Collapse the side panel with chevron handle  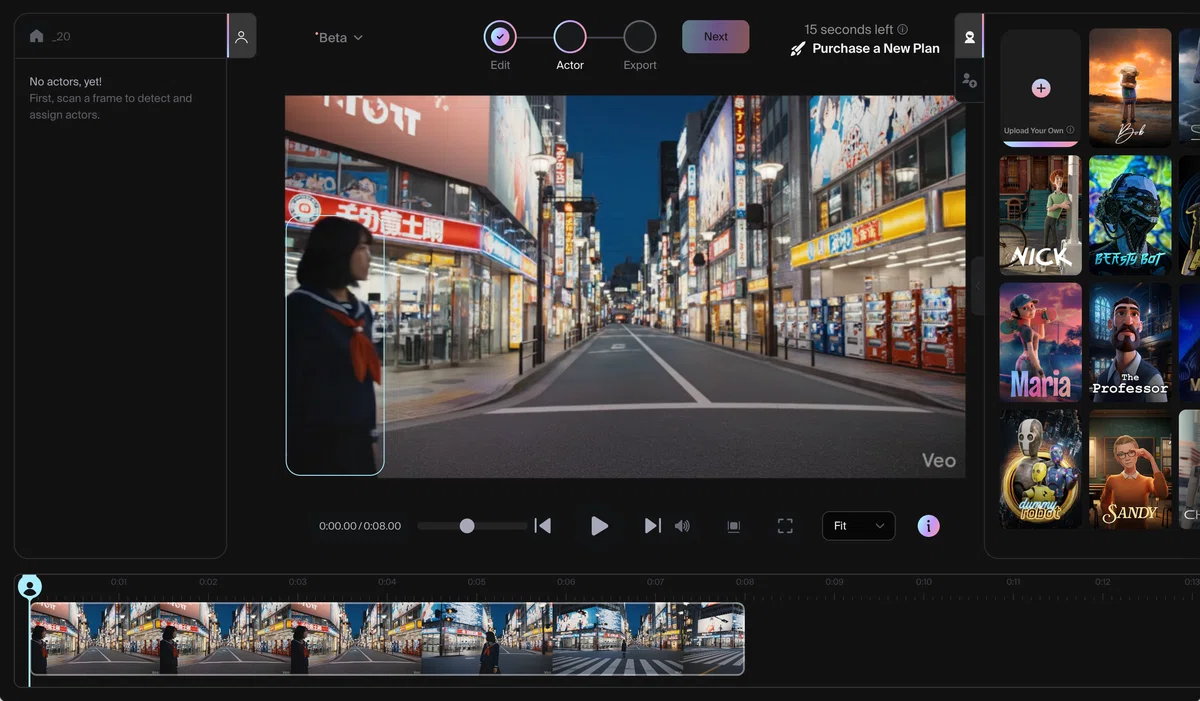[978, 287]
